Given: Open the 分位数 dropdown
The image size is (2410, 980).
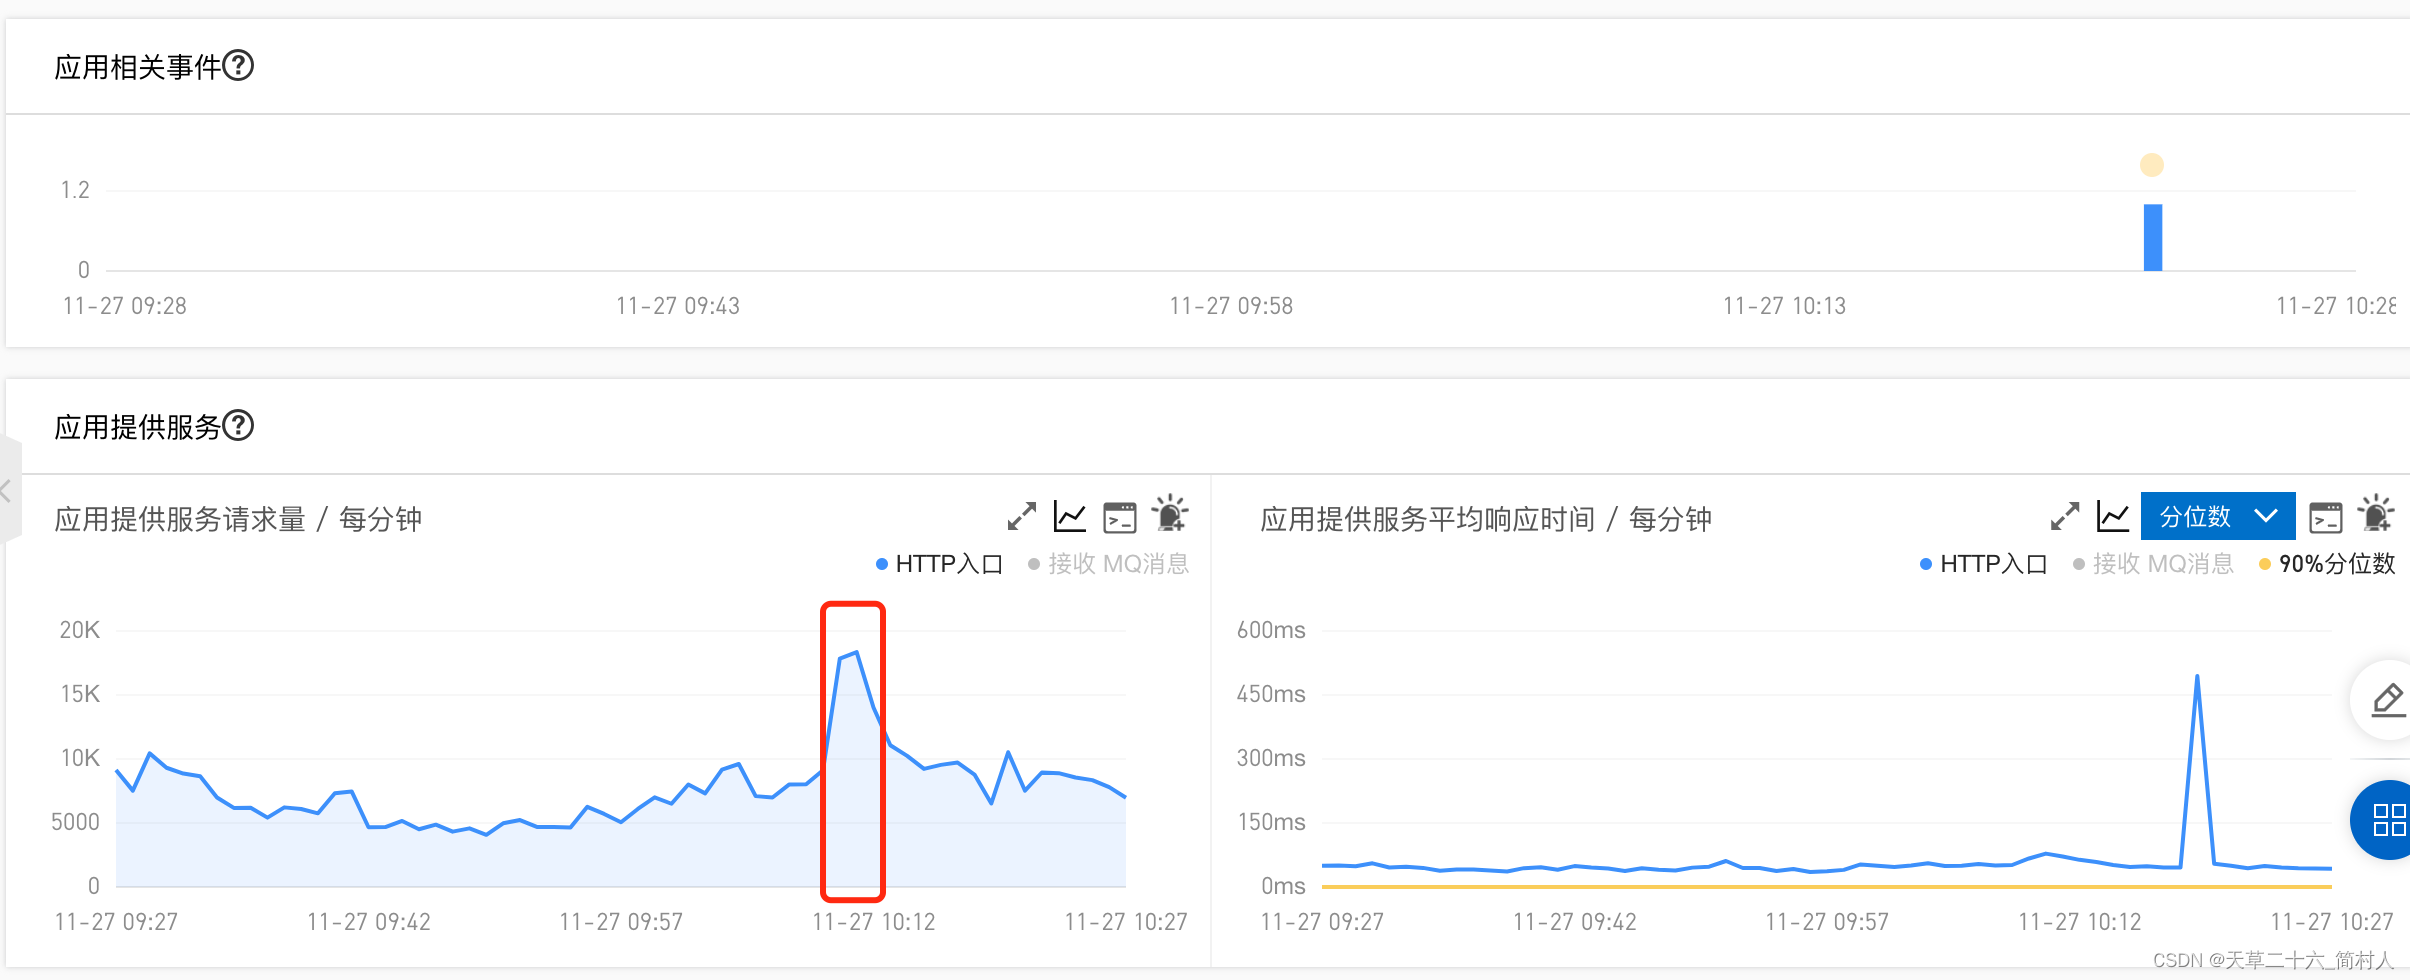Looking at the screenshot, I should [x=2218, y=516].
